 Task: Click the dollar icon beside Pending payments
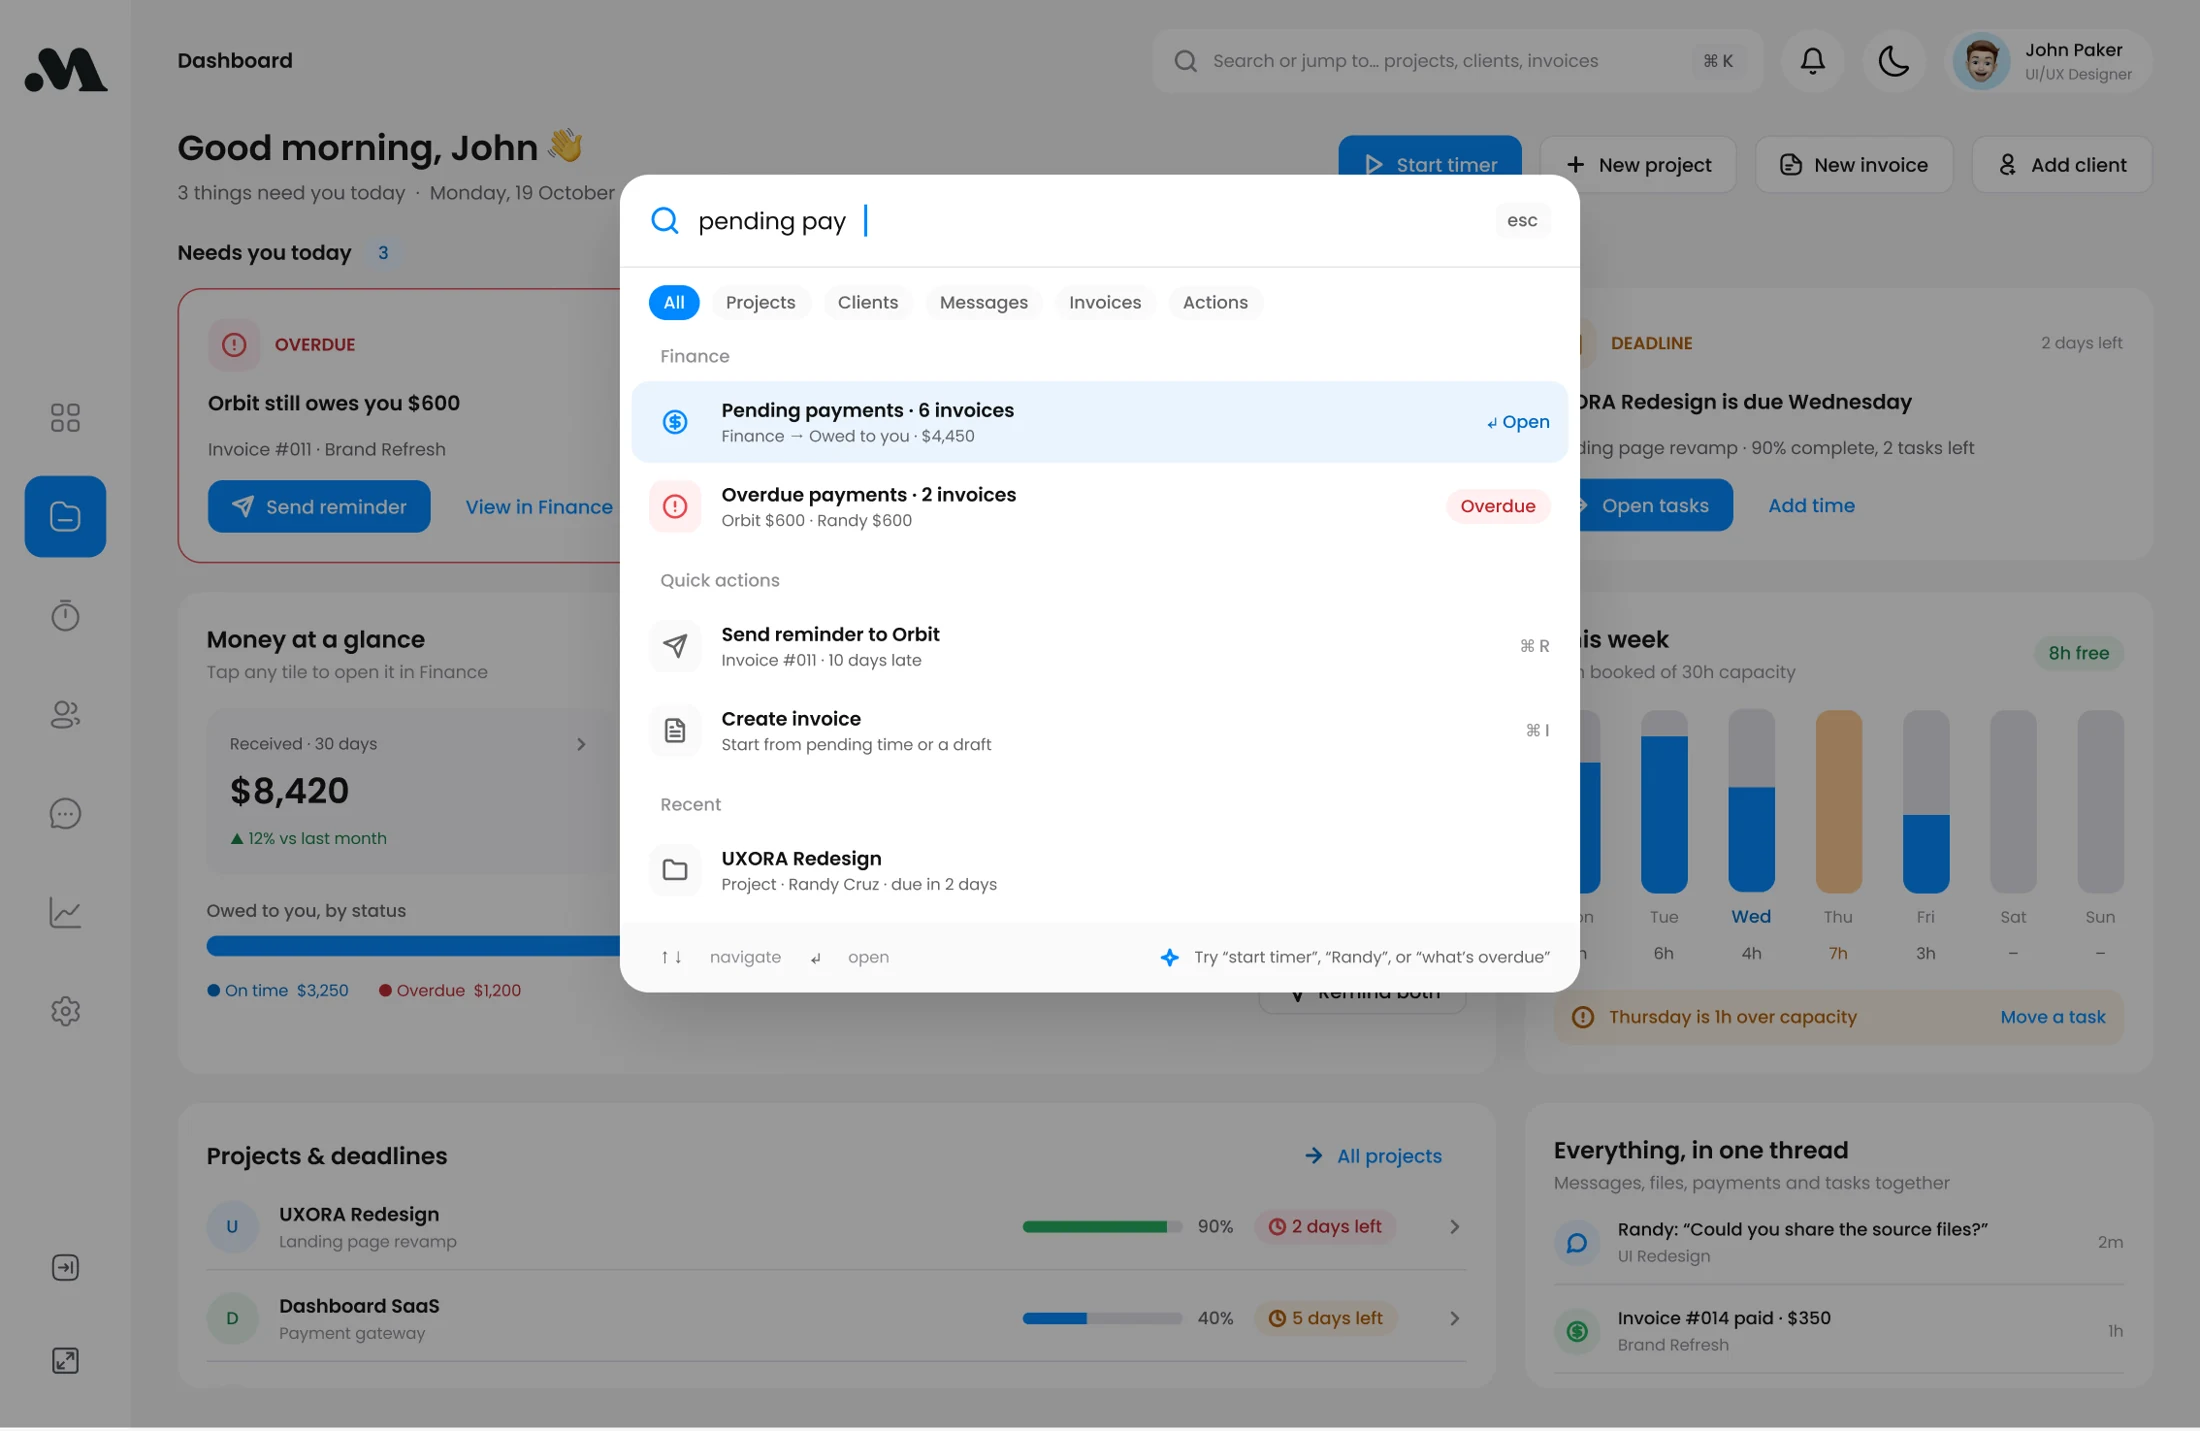[675, 422]
